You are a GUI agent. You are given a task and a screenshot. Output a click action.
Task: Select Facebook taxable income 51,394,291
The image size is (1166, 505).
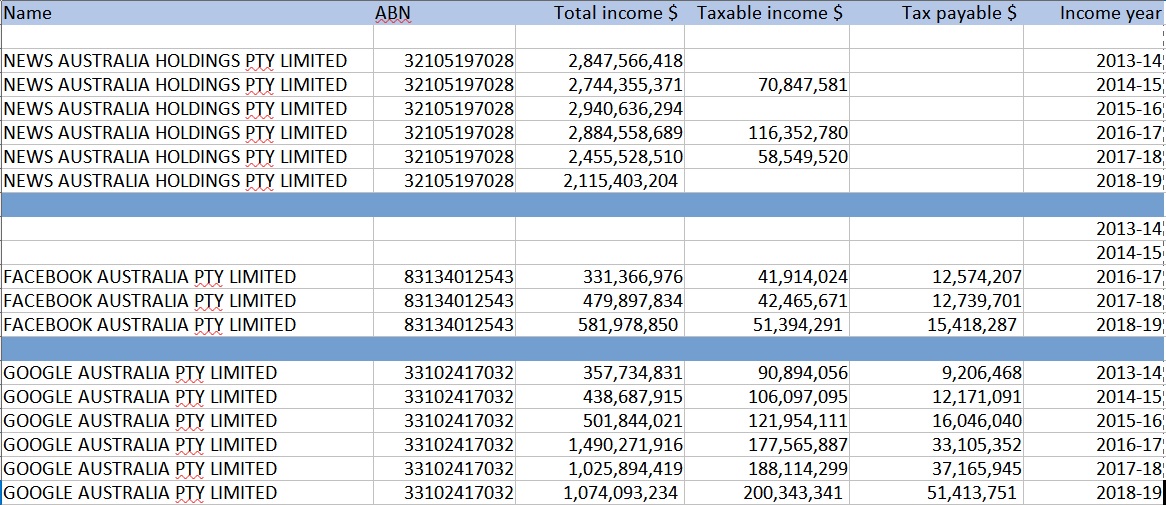pyautogui.click(x=767, y=324)
